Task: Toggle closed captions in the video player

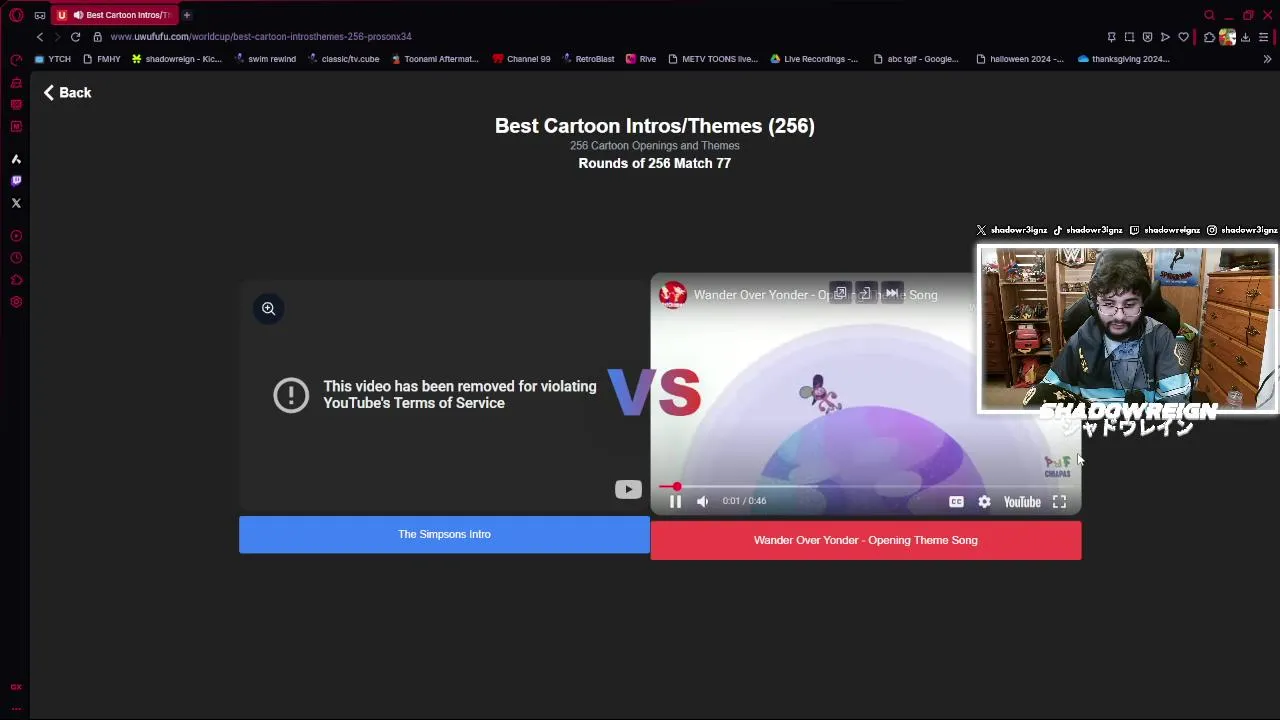Action: [x=956, y=502]
